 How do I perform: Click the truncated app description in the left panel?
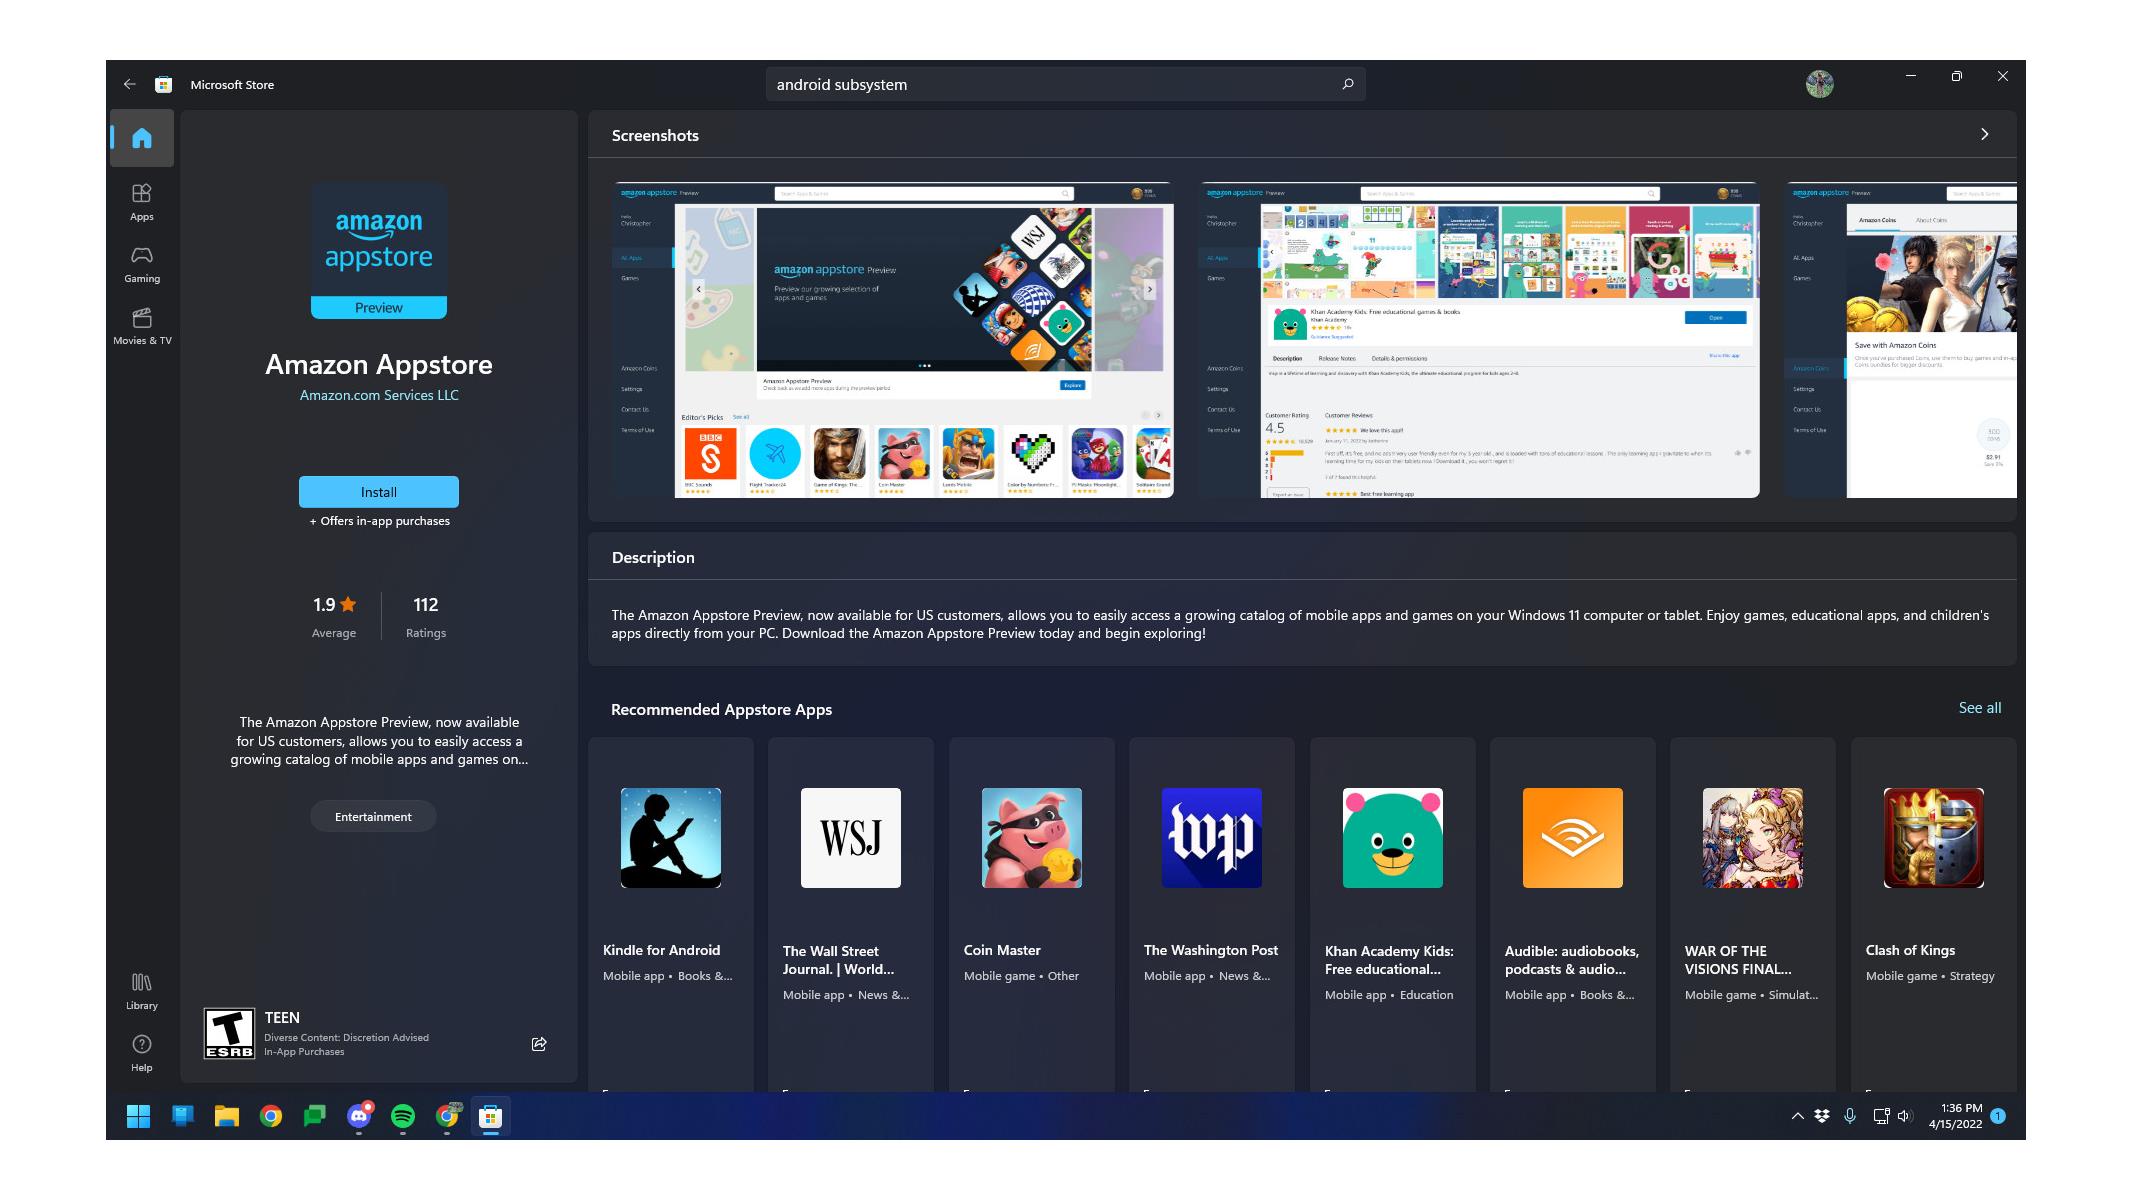(x=379, y=741)
